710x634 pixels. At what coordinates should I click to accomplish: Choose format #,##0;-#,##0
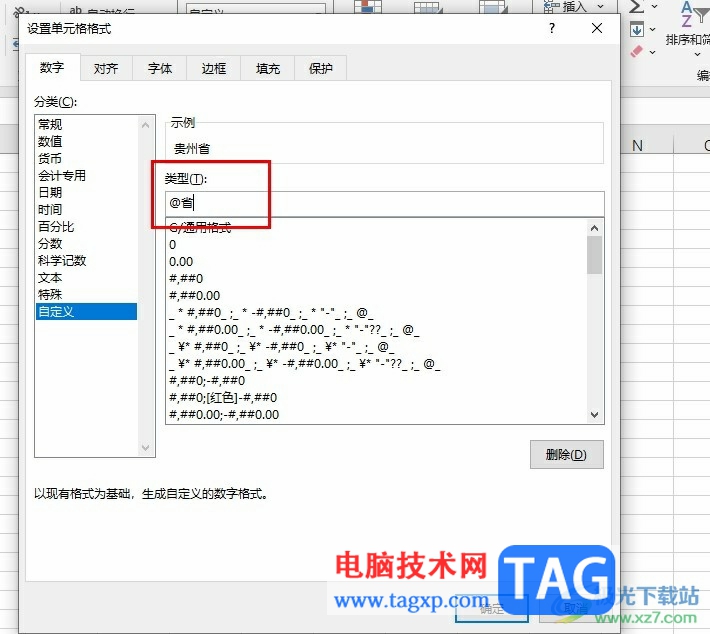[377, 381]
